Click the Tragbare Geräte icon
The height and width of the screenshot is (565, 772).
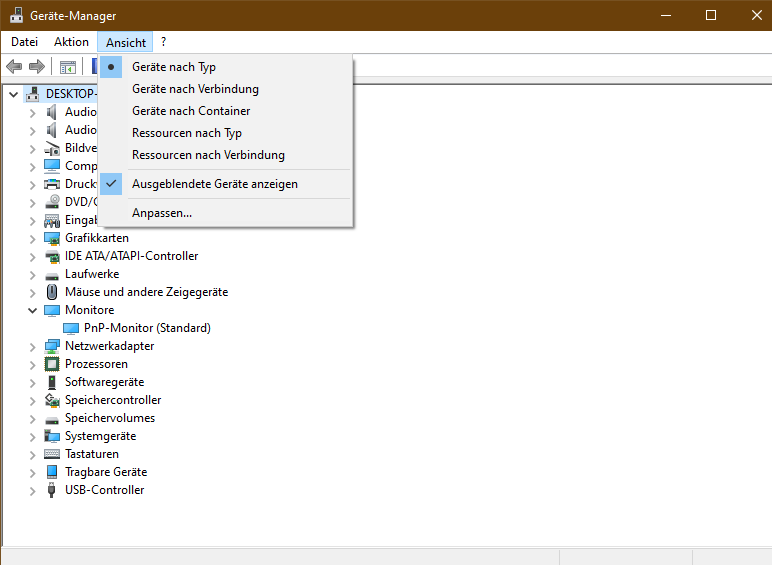(x=52, y=472)
